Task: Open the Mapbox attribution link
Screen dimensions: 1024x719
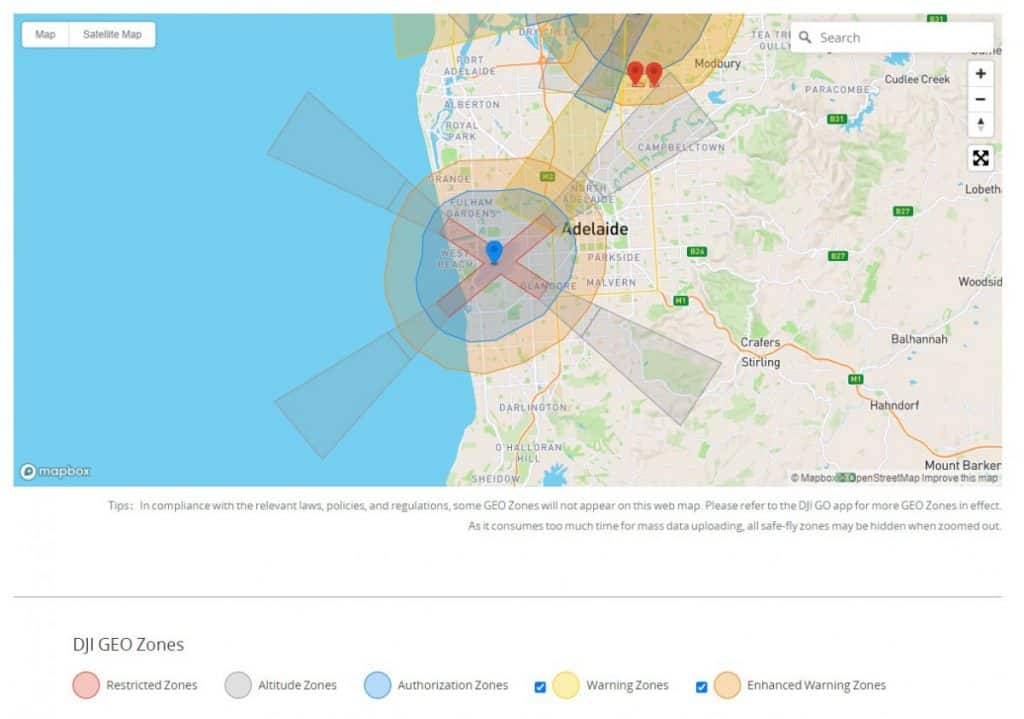Action: point(812,478)
